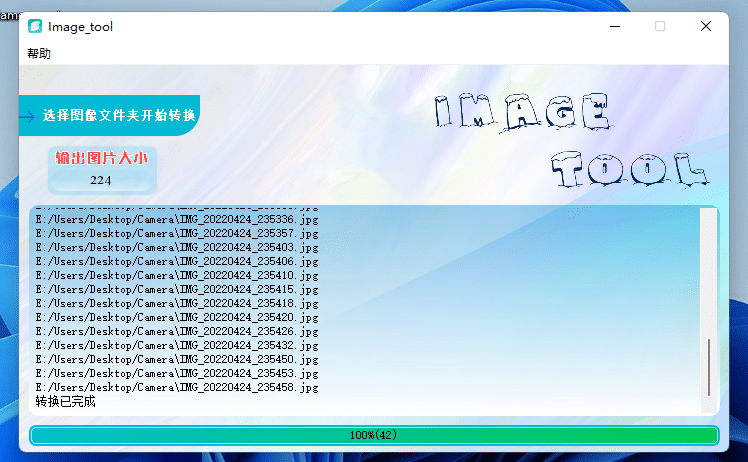
Task: Click the log panel's vertical scrollbar thumb
Action: 708,367
